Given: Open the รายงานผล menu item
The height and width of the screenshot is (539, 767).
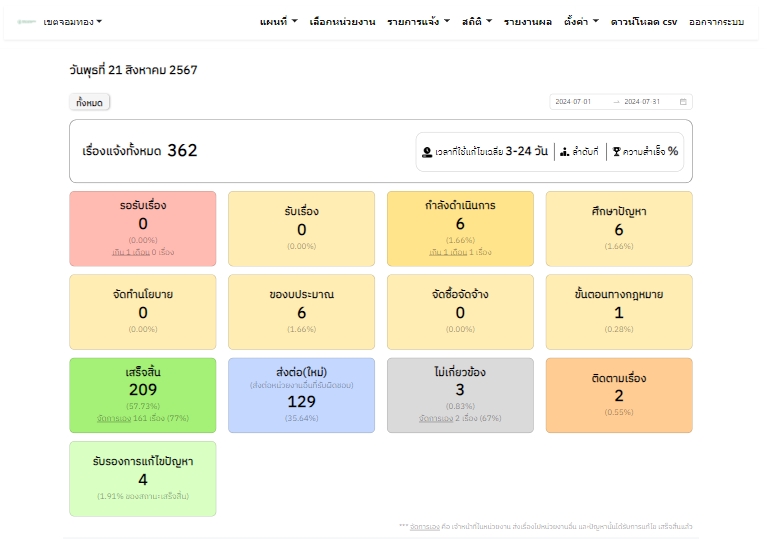Looking at the screenshot, I should click(x=527, y=21).
